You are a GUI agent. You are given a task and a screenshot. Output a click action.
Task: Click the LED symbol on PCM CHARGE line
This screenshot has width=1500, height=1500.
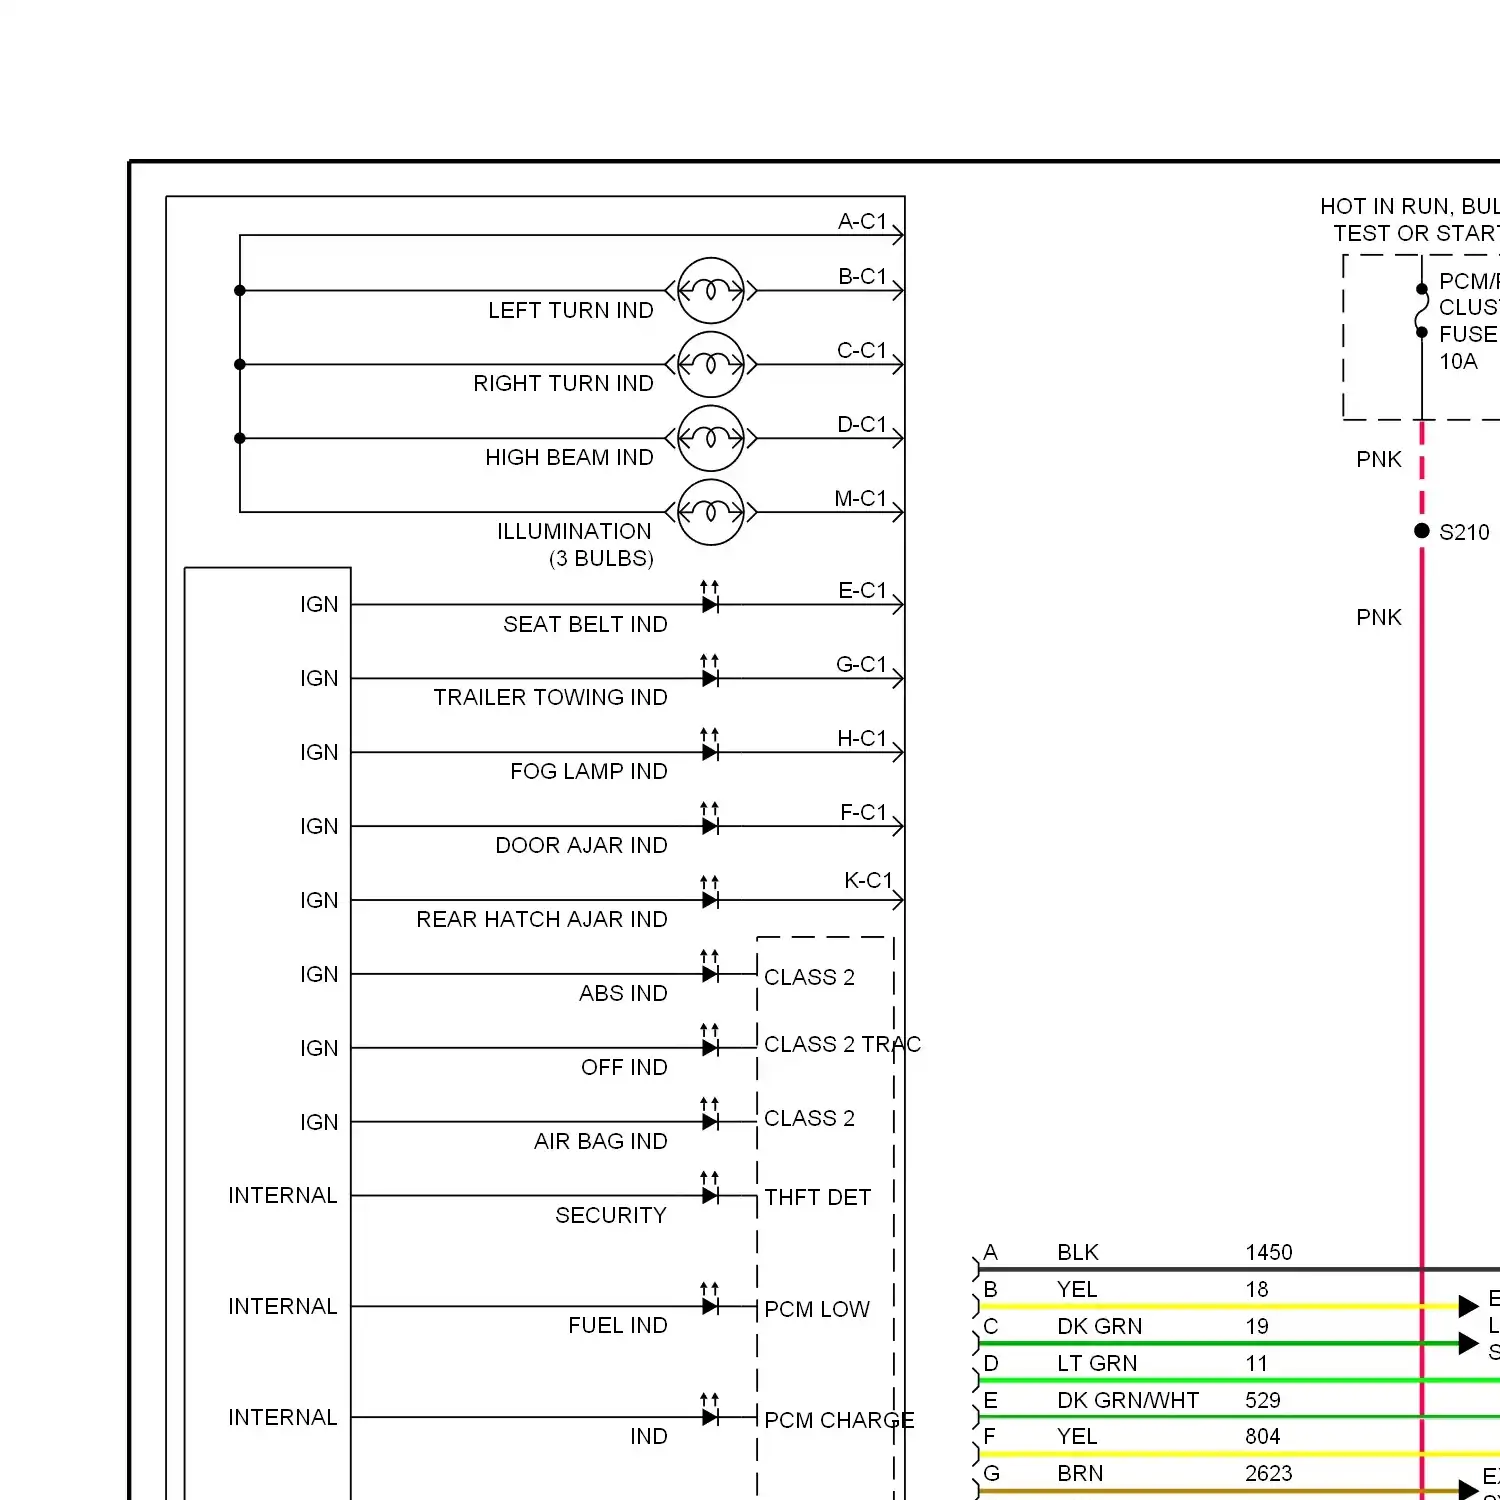click(710, 1411)
